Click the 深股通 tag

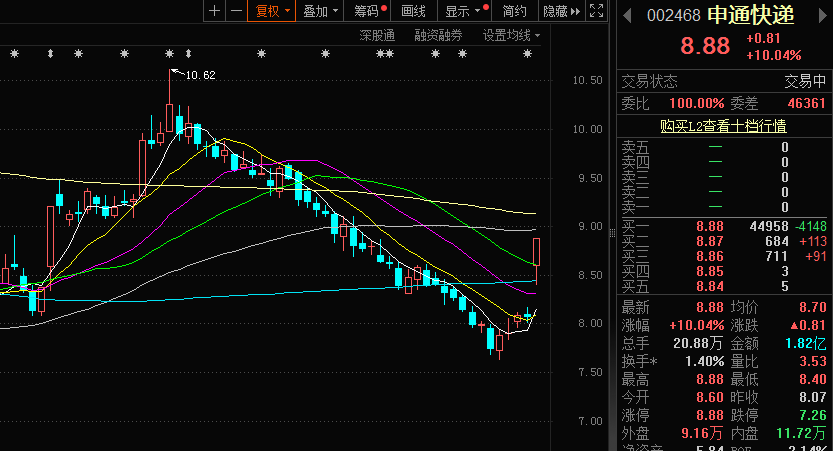pyautogui.click(x=377, y=36)
